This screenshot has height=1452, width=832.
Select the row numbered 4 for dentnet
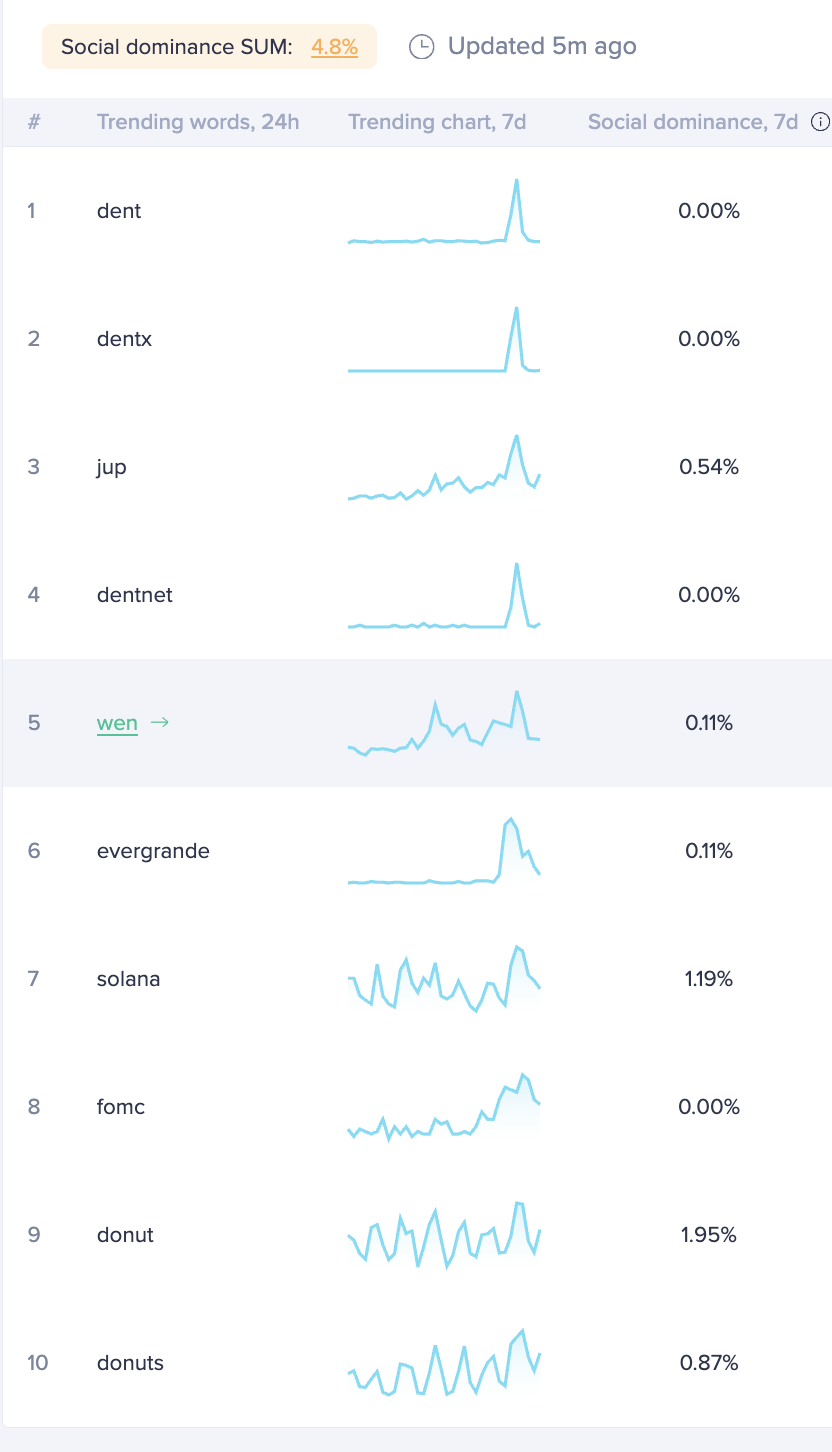pyautogui.click(x=34, y=595)
